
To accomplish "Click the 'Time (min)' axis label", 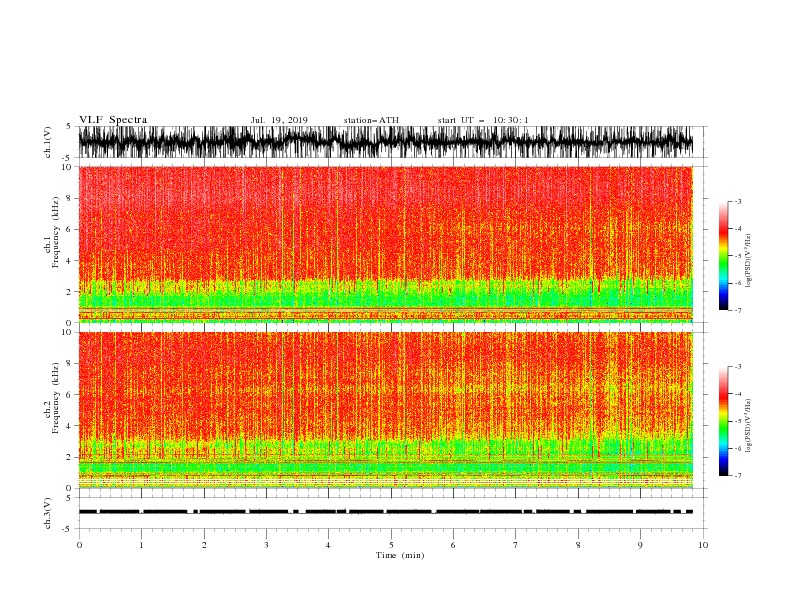I will coord(400,555).
